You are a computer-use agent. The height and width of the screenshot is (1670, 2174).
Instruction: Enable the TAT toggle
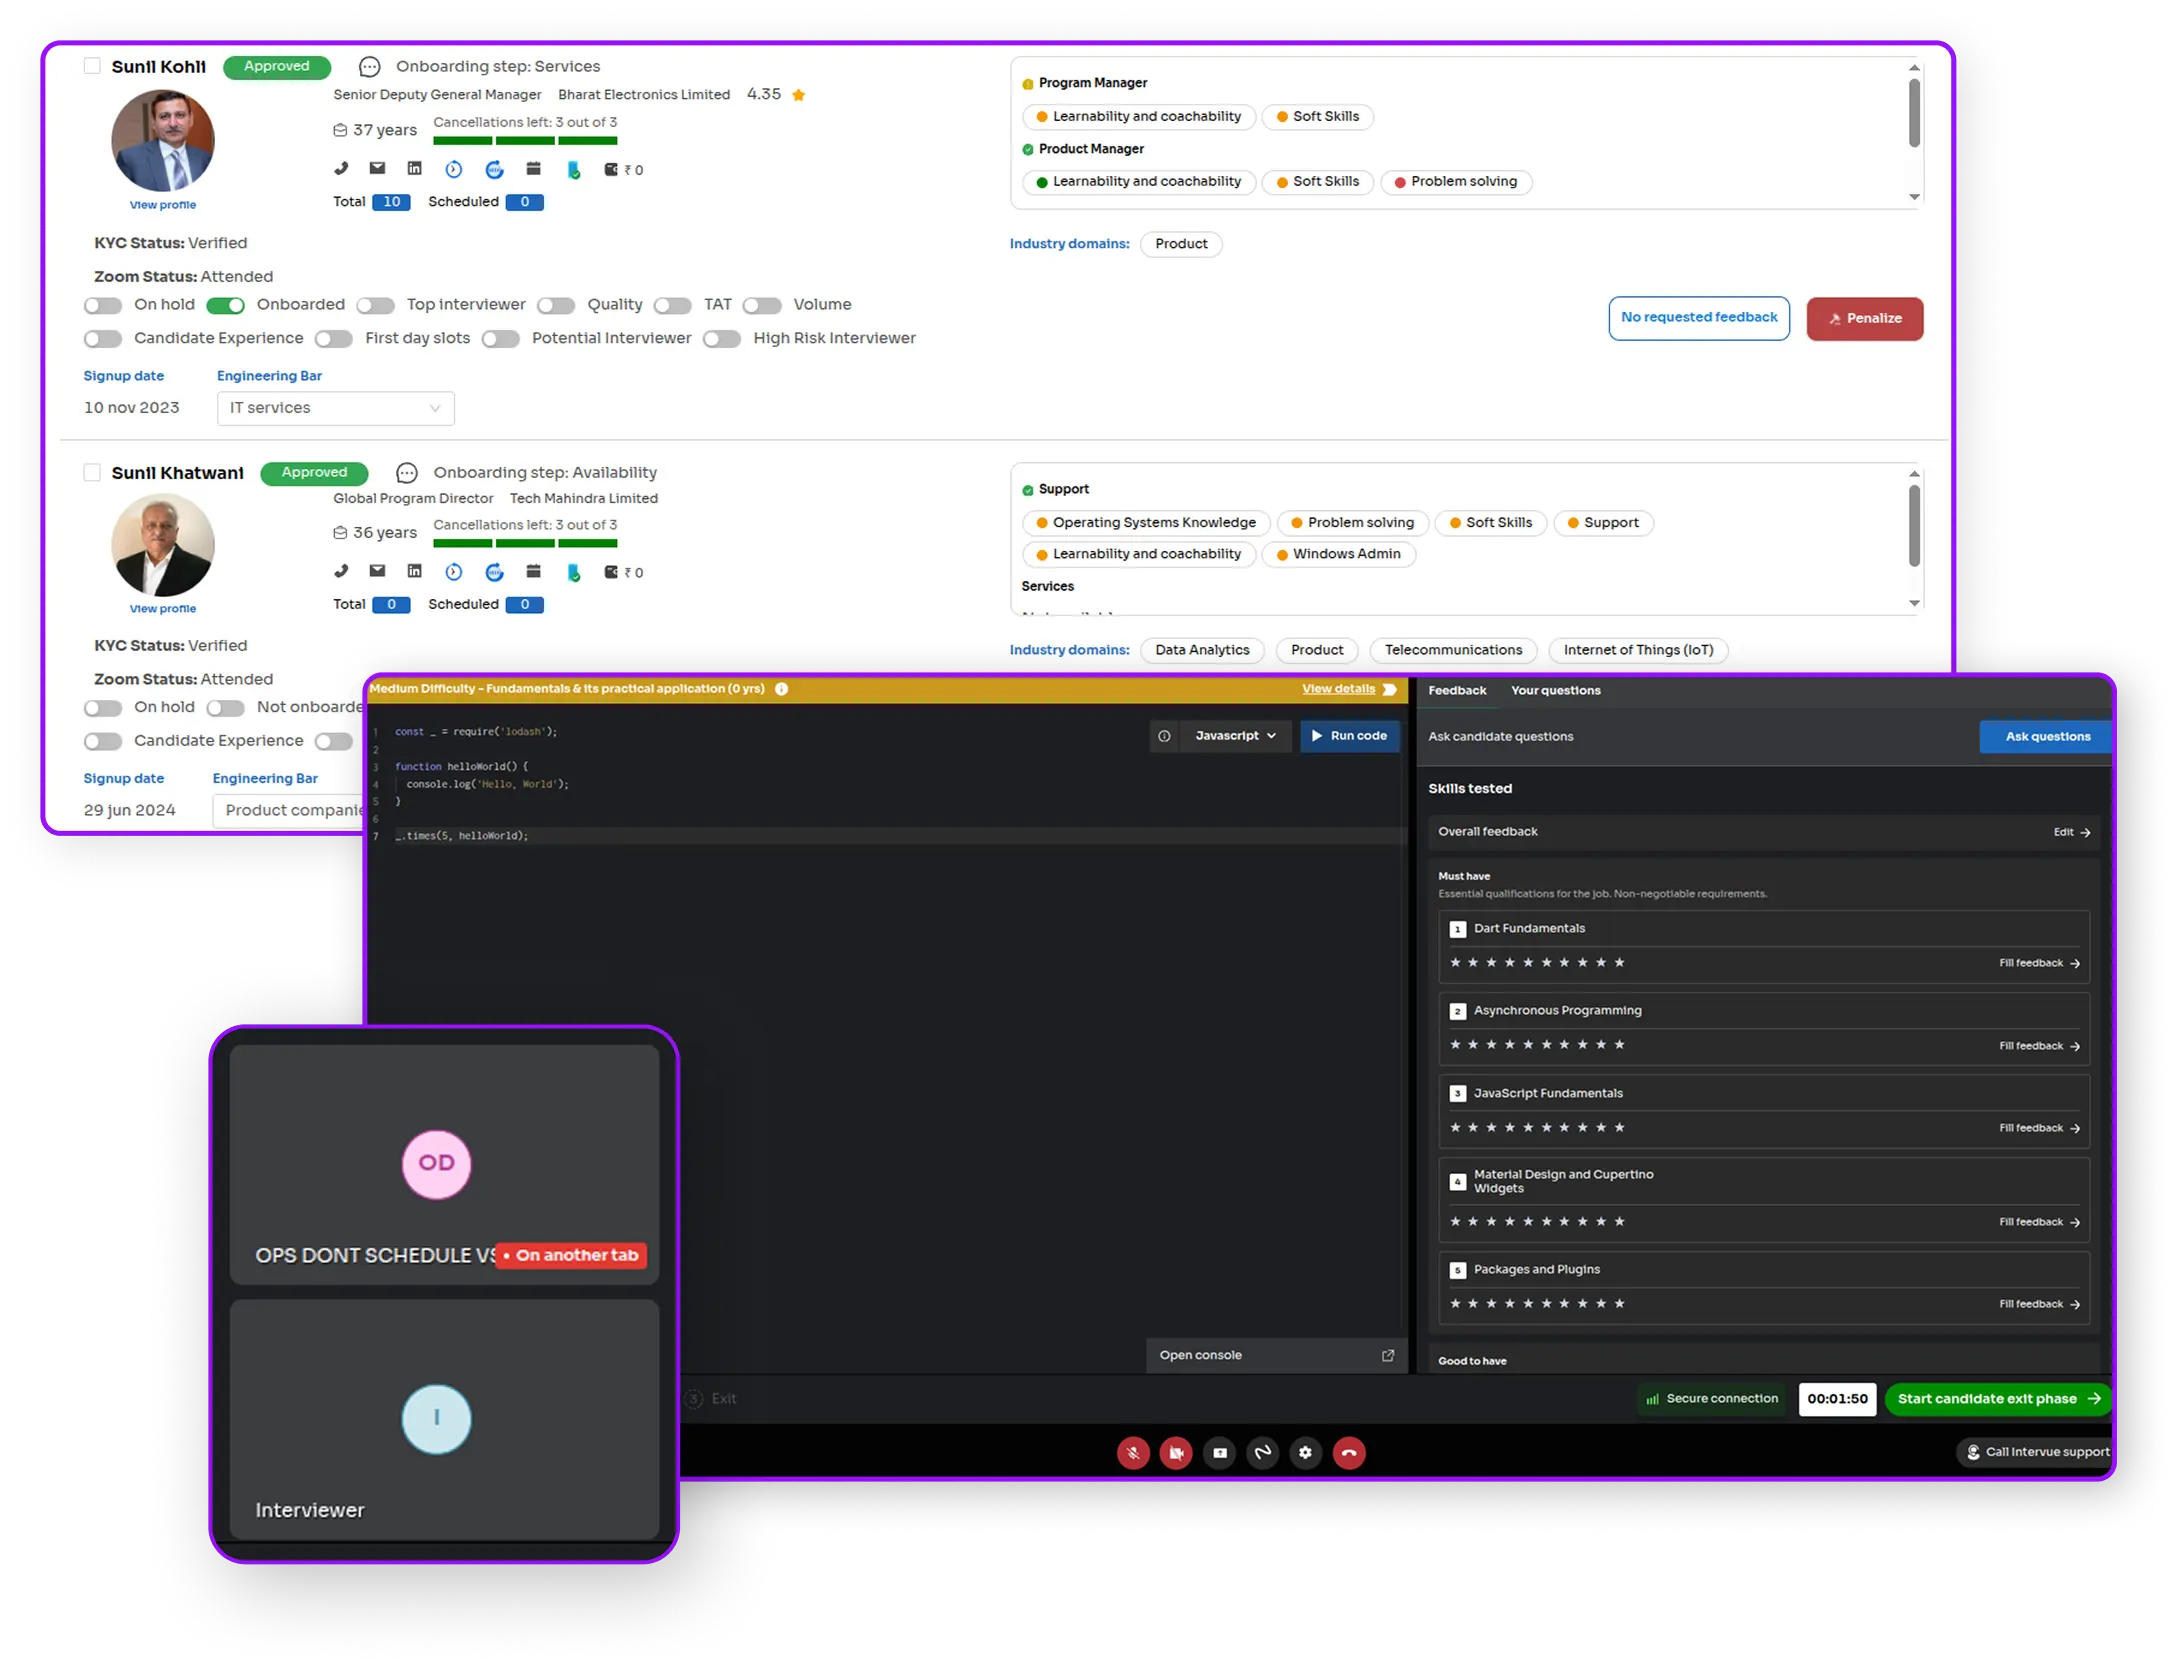673,305
